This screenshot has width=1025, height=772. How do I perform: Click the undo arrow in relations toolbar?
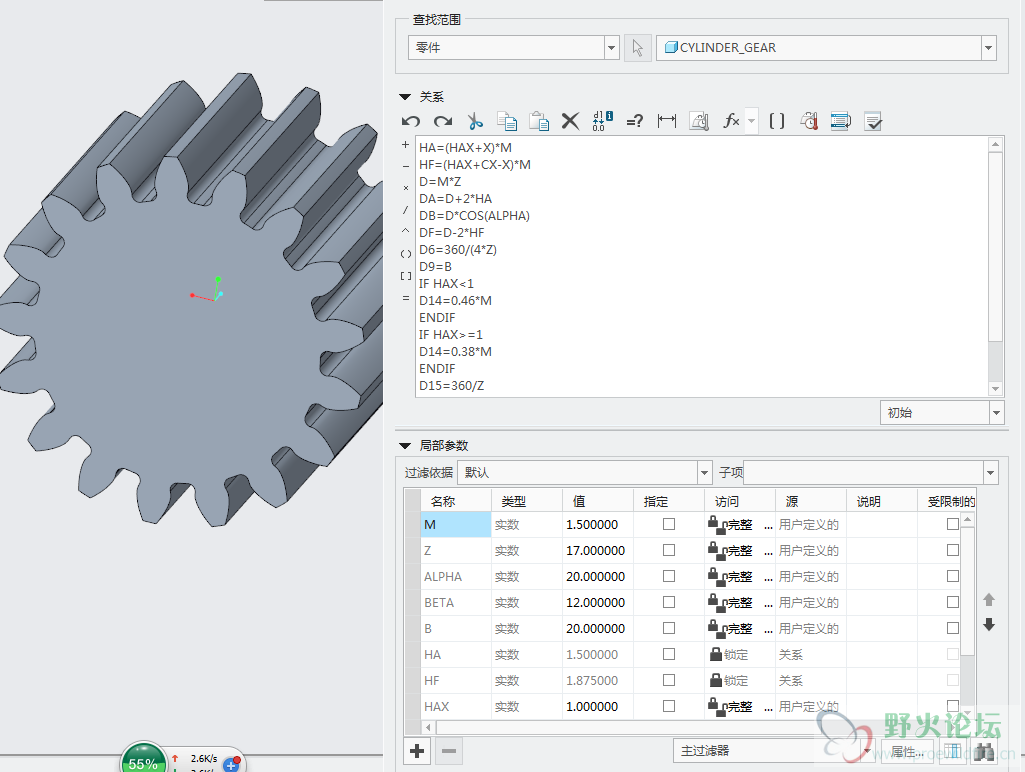tap(411, 121)
